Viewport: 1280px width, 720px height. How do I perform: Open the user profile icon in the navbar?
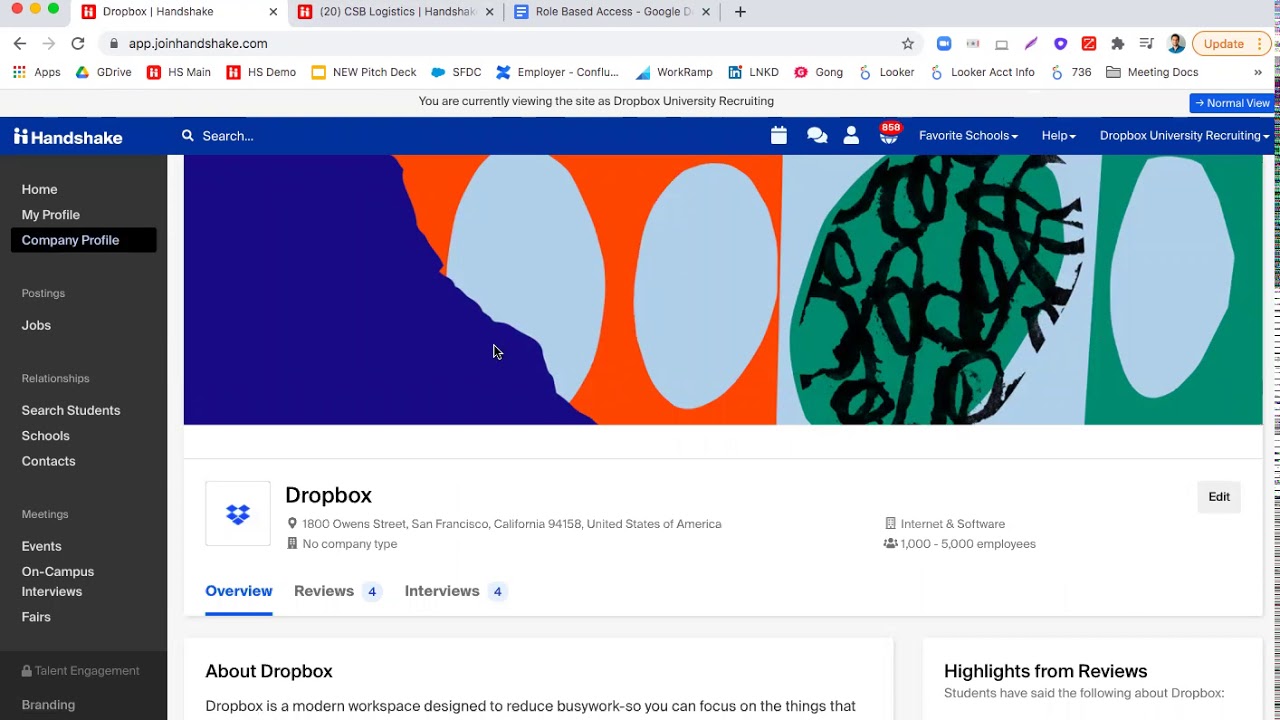point(851,136)
